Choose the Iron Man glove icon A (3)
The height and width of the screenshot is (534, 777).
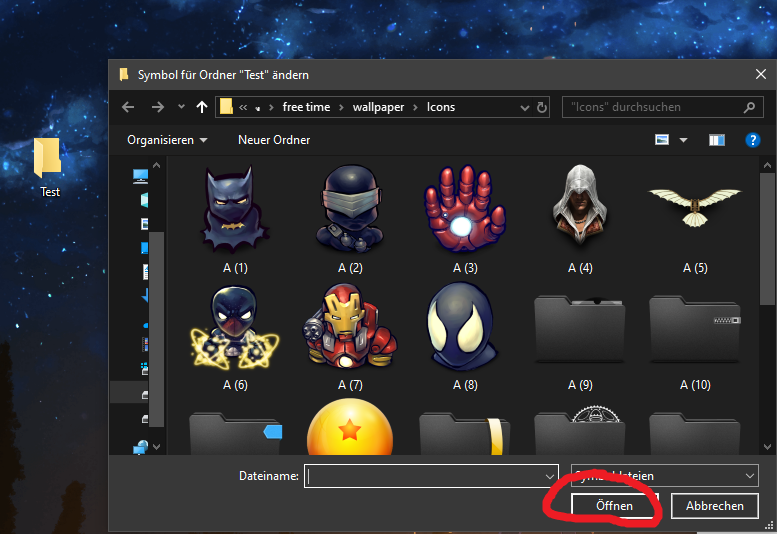point(465,209)
